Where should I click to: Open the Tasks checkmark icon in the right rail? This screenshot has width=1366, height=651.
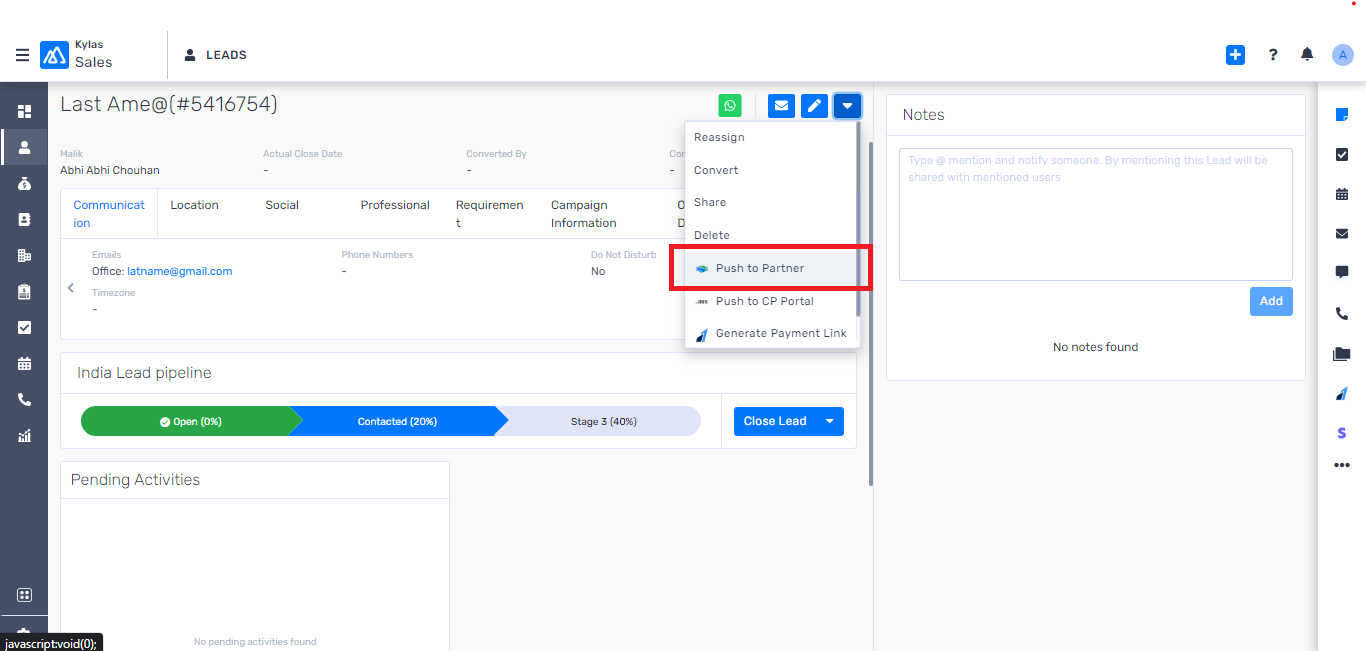[1341, 154]
